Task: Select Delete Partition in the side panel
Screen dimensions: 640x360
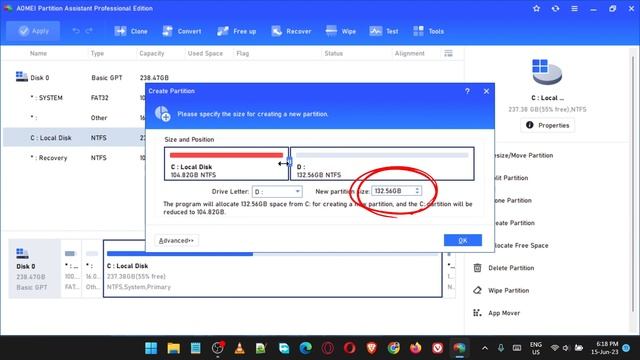Action: coord(511,268)
